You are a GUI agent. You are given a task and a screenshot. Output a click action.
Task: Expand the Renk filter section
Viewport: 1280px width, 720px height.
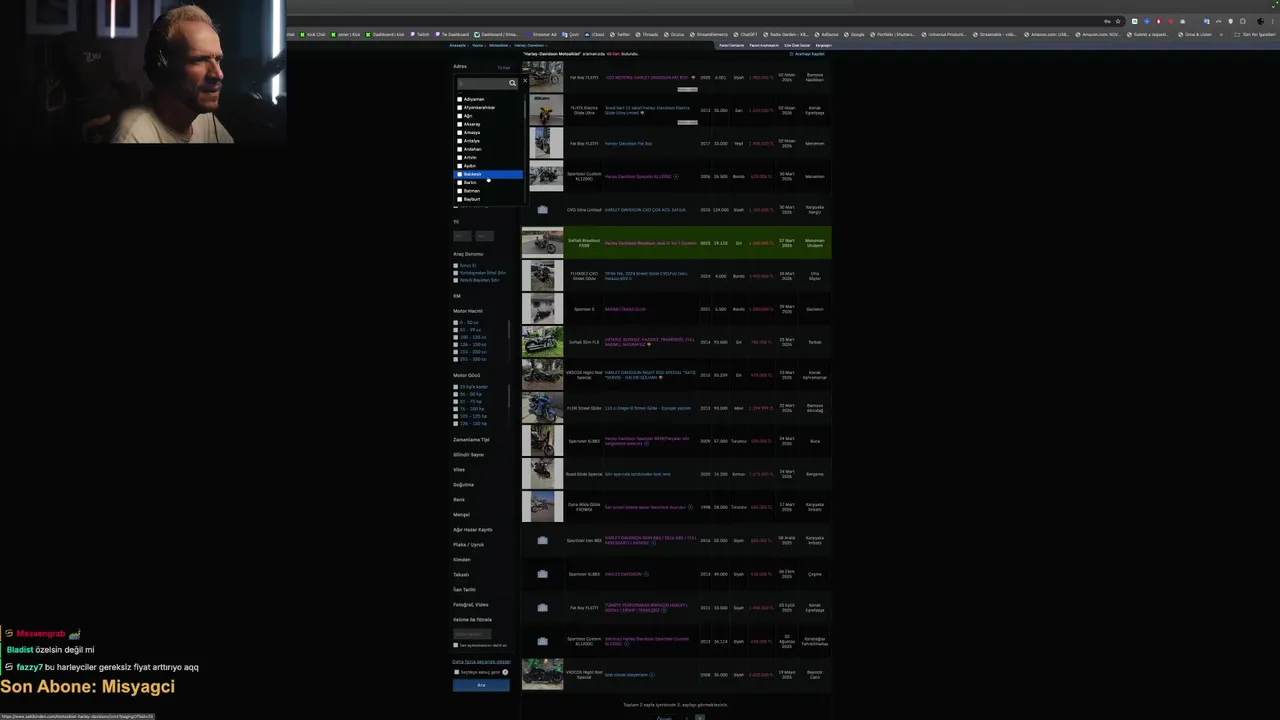[x=459, y=500]
